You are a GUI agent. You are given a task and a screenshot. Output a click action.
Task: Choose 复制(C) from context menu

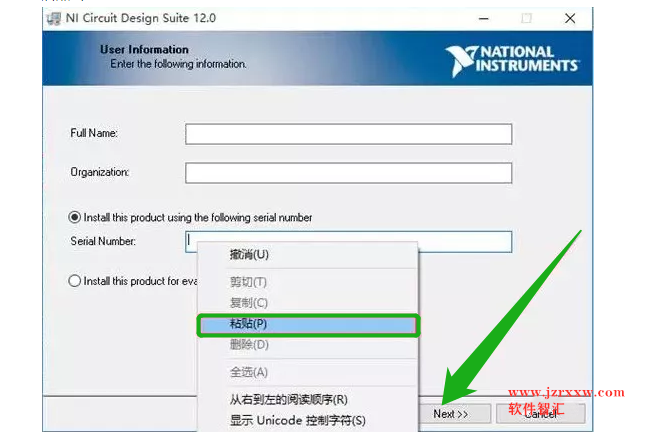[308, 303]
